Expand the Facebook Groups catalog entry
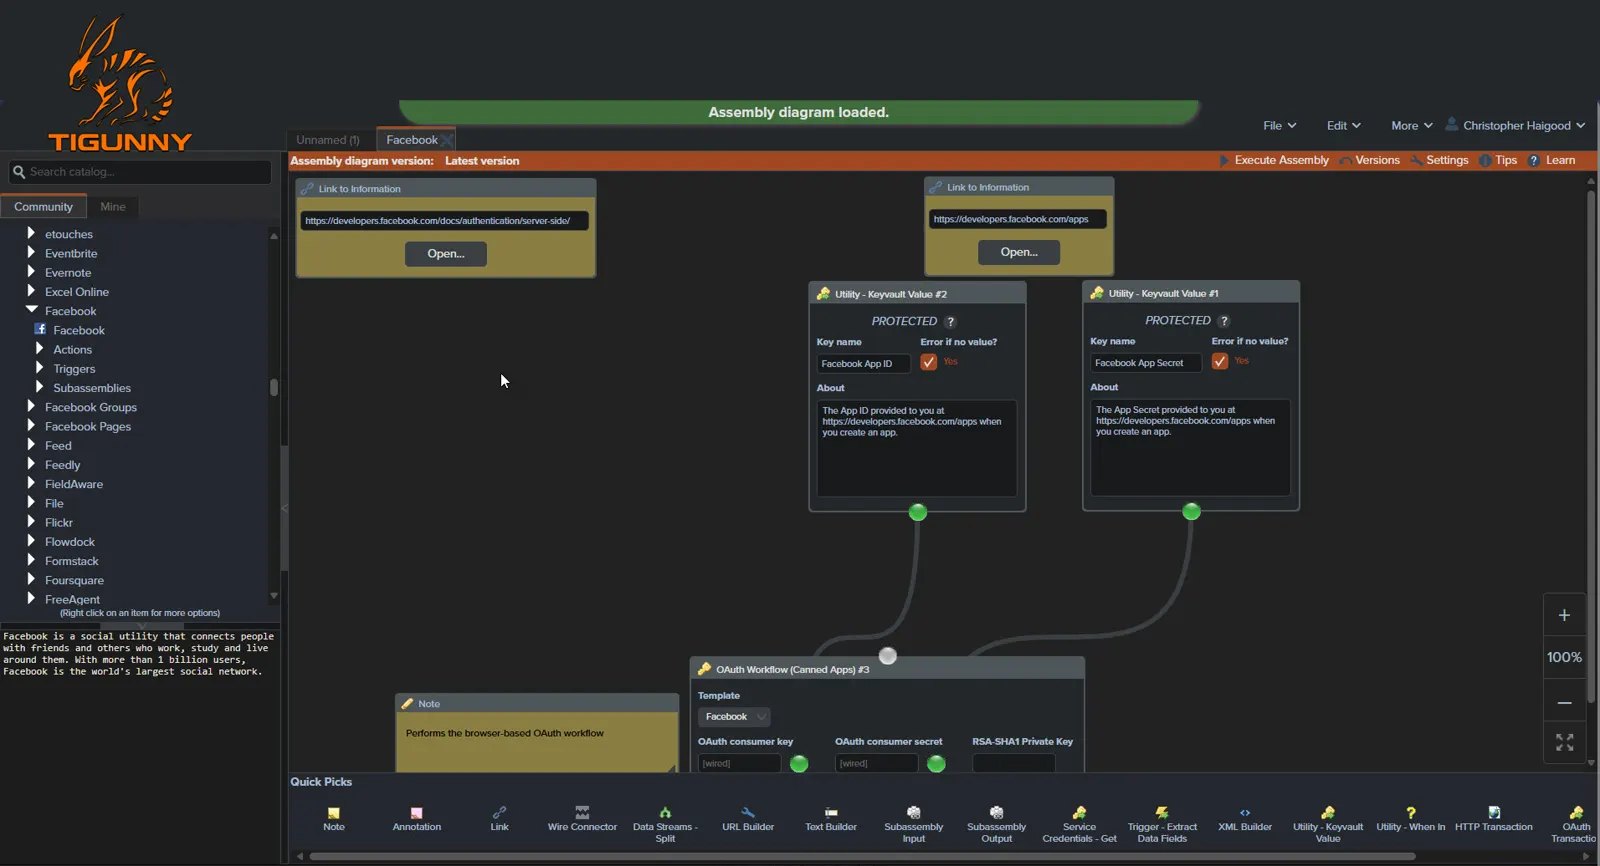 pos(31,406)
